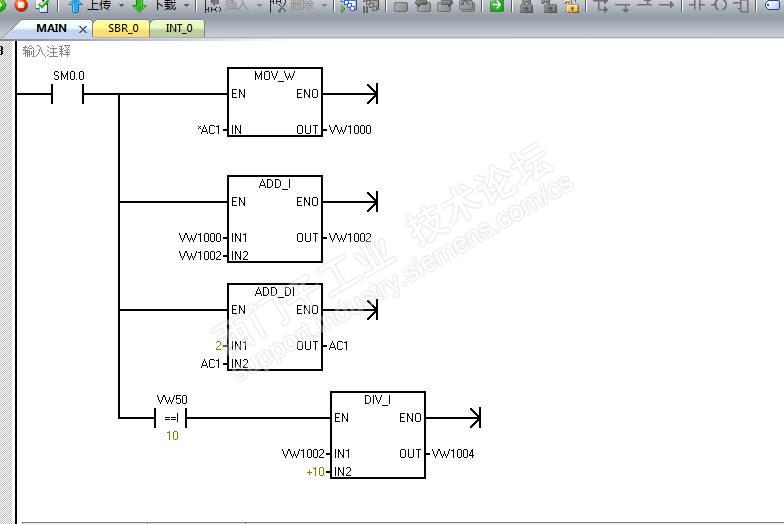
Task: Select ADD_DI IN1 constant 2
Action: pyautogui.click(x=218, y=346)
